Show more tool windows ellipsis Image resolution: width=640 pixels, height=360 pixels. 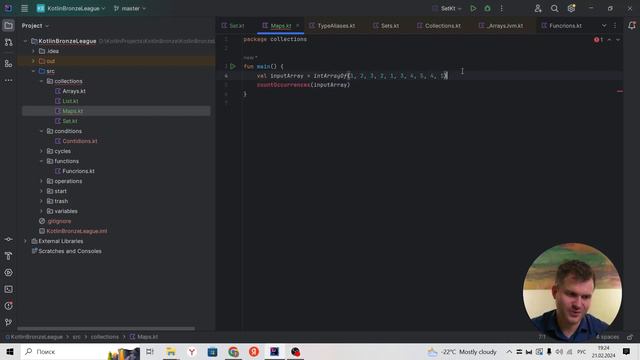click(x=8, y=80)
